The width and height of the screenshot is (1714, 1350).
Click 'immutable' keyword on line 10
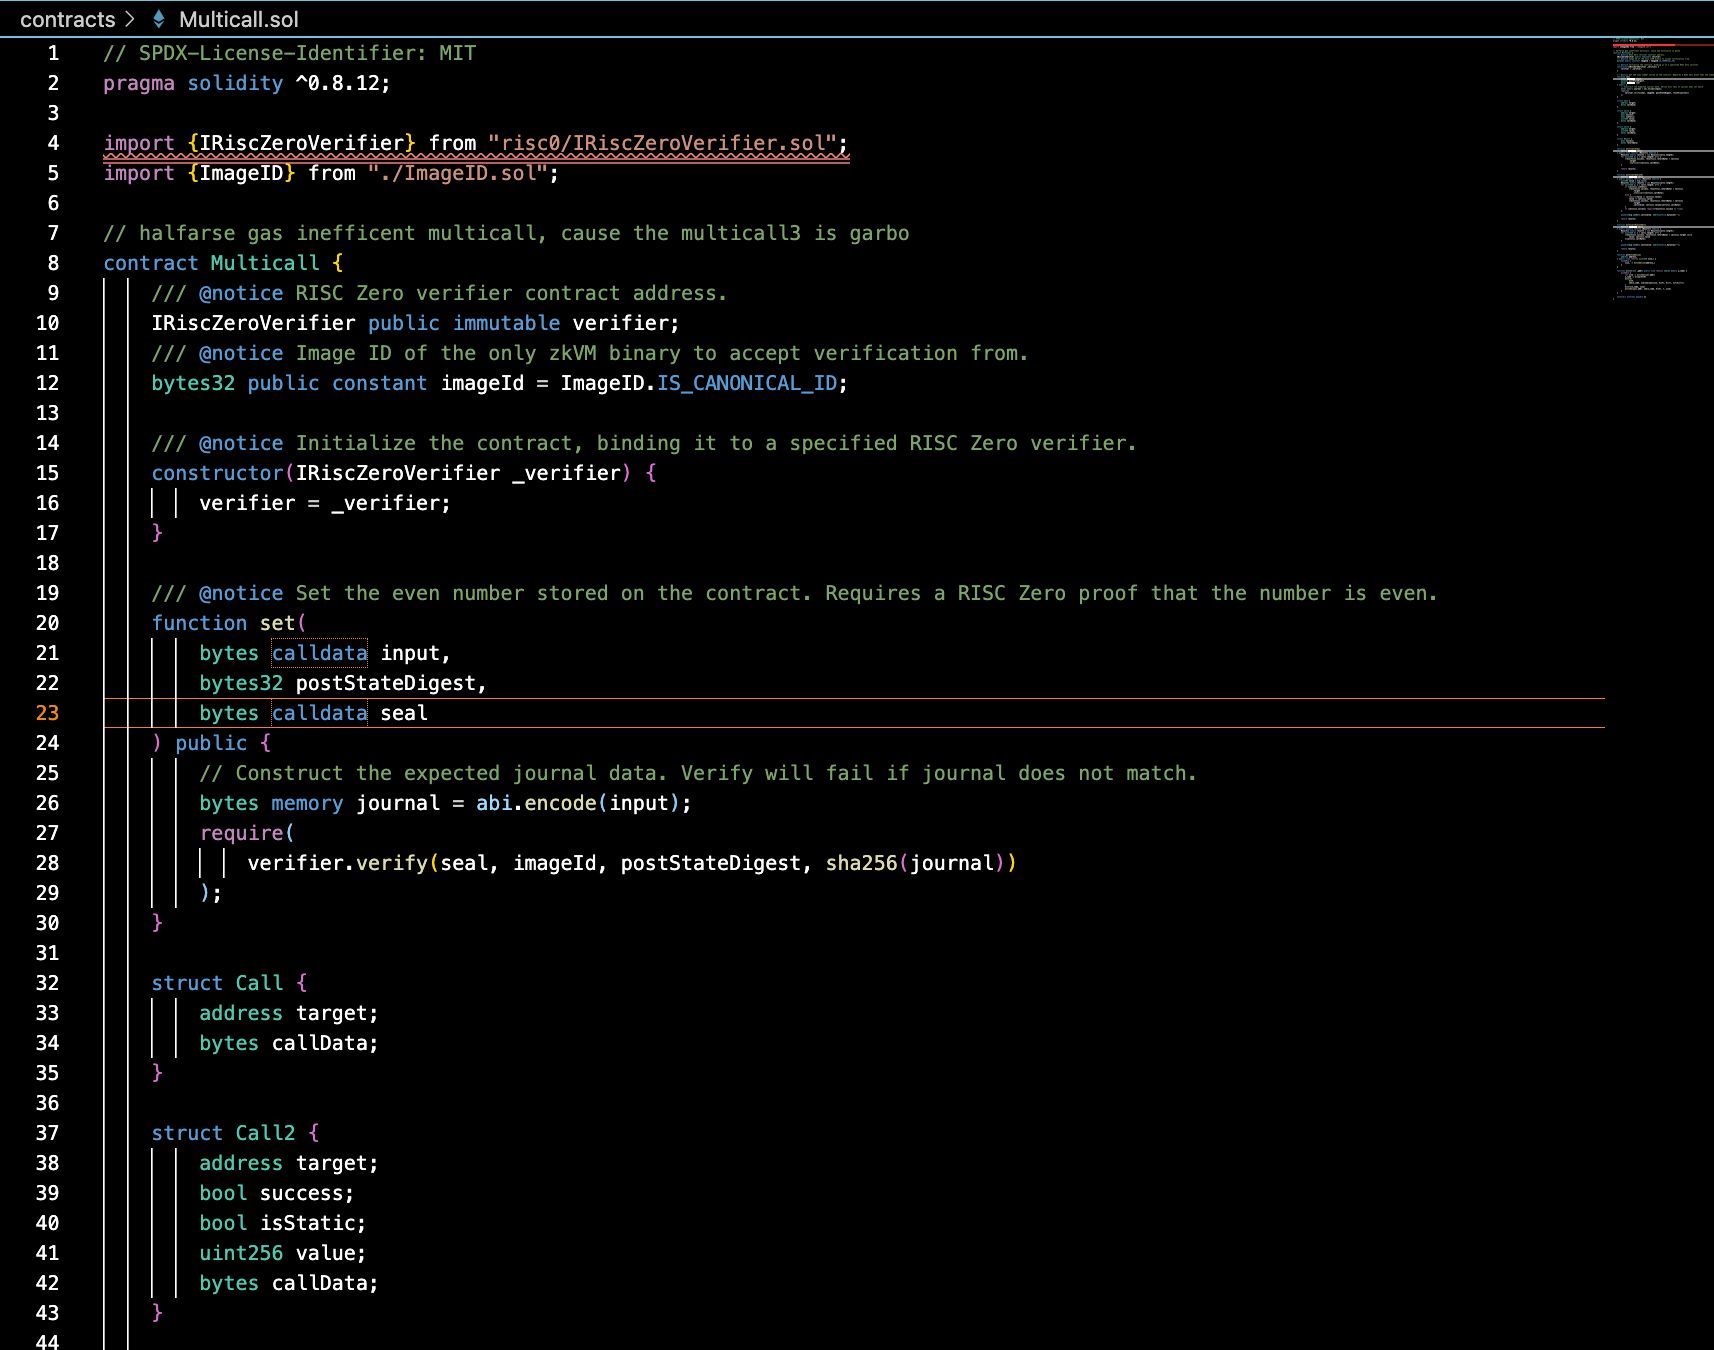pos(506,323)
